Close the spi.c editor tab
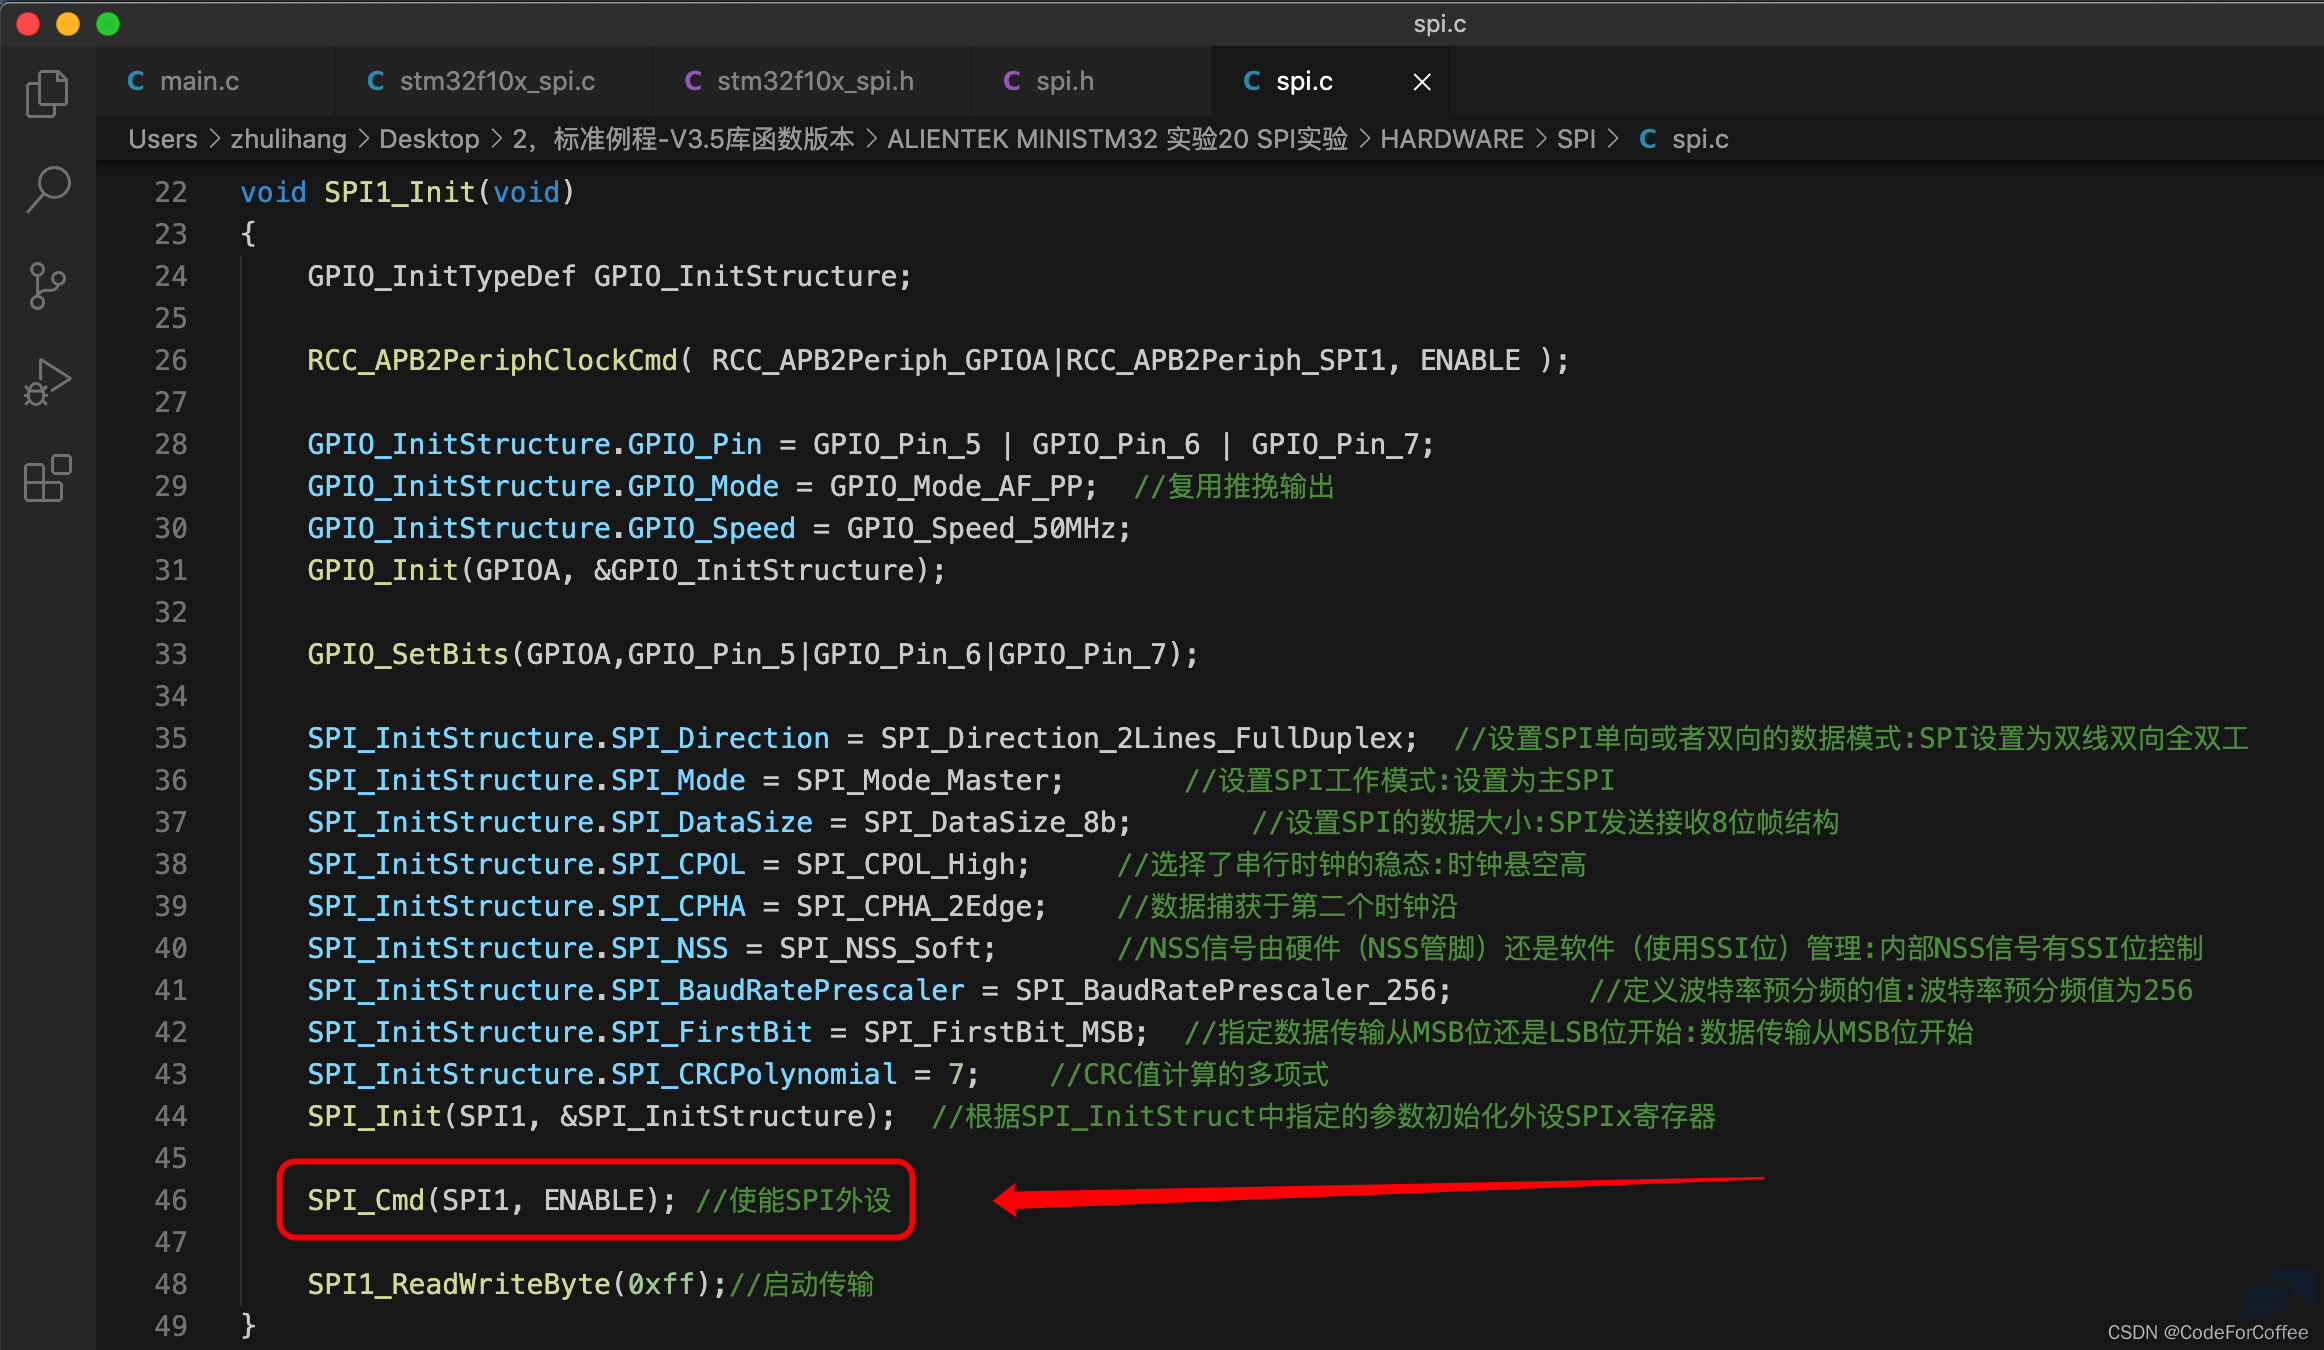Viewport: 2324px width, 1350px height. 1422,82
